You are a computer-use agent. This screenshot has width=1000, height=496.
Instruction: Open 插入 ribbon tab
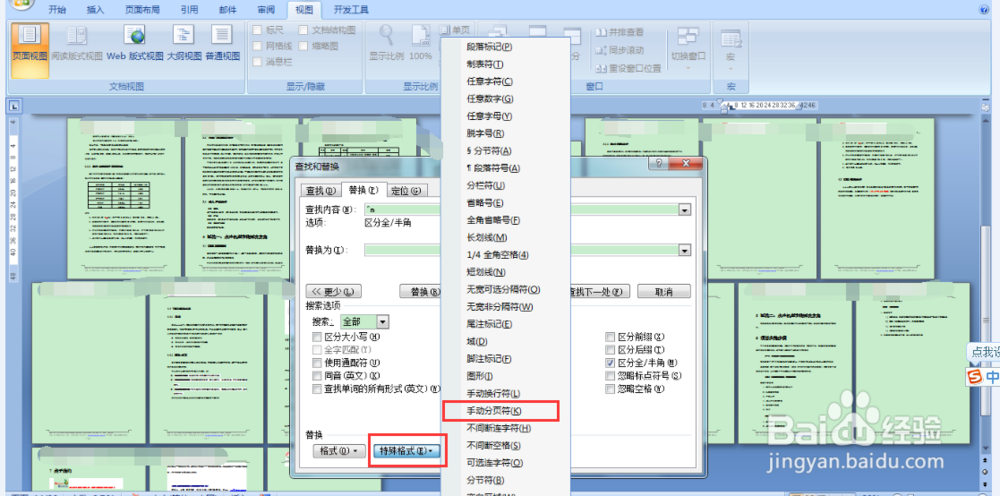96,10
